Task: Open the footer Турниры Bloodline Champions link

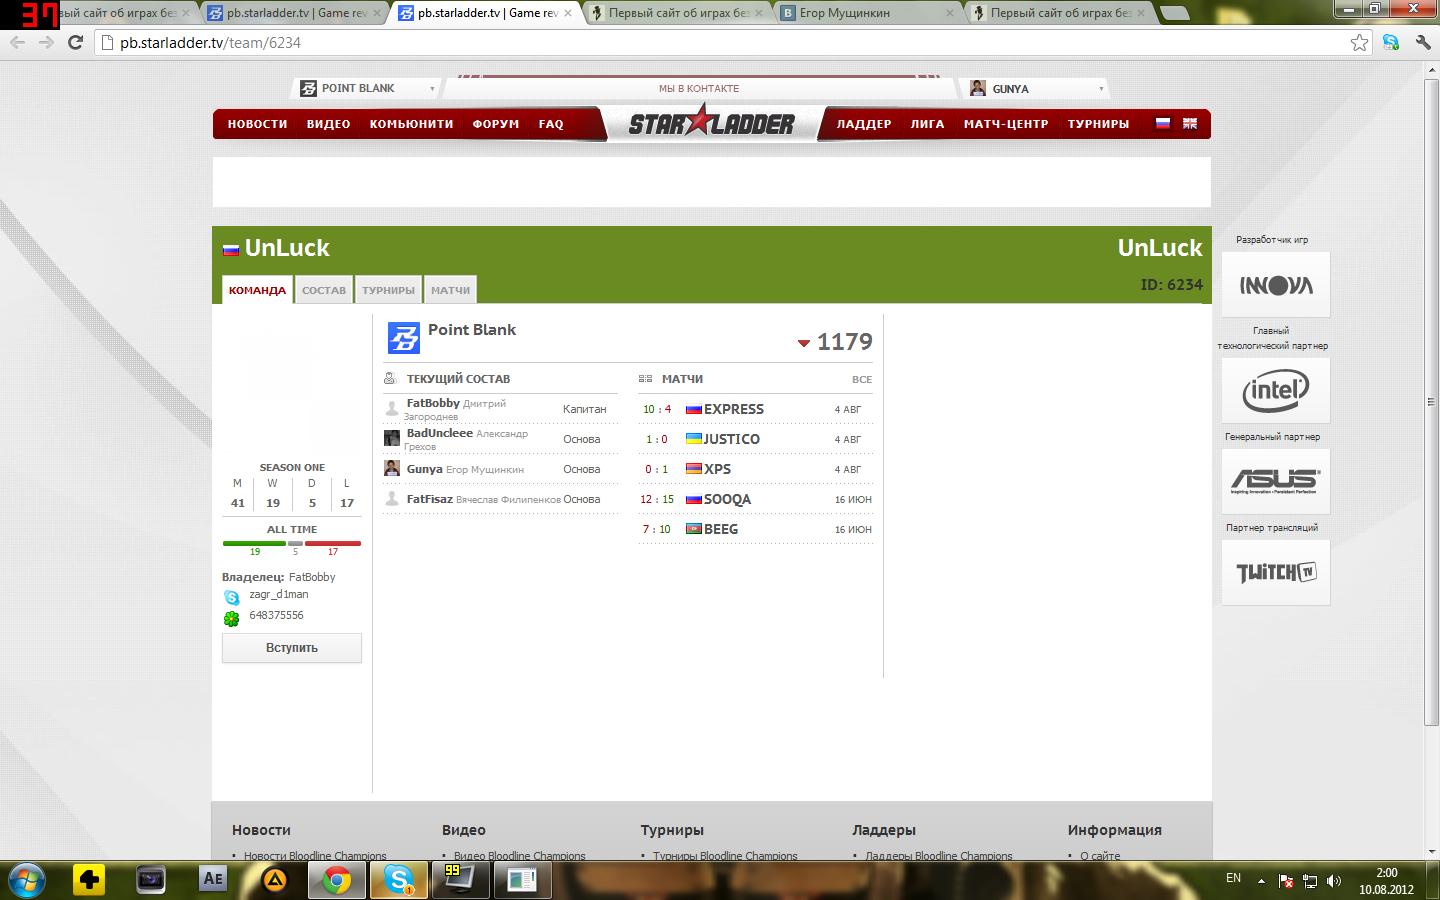Action: tap(725, 856)
